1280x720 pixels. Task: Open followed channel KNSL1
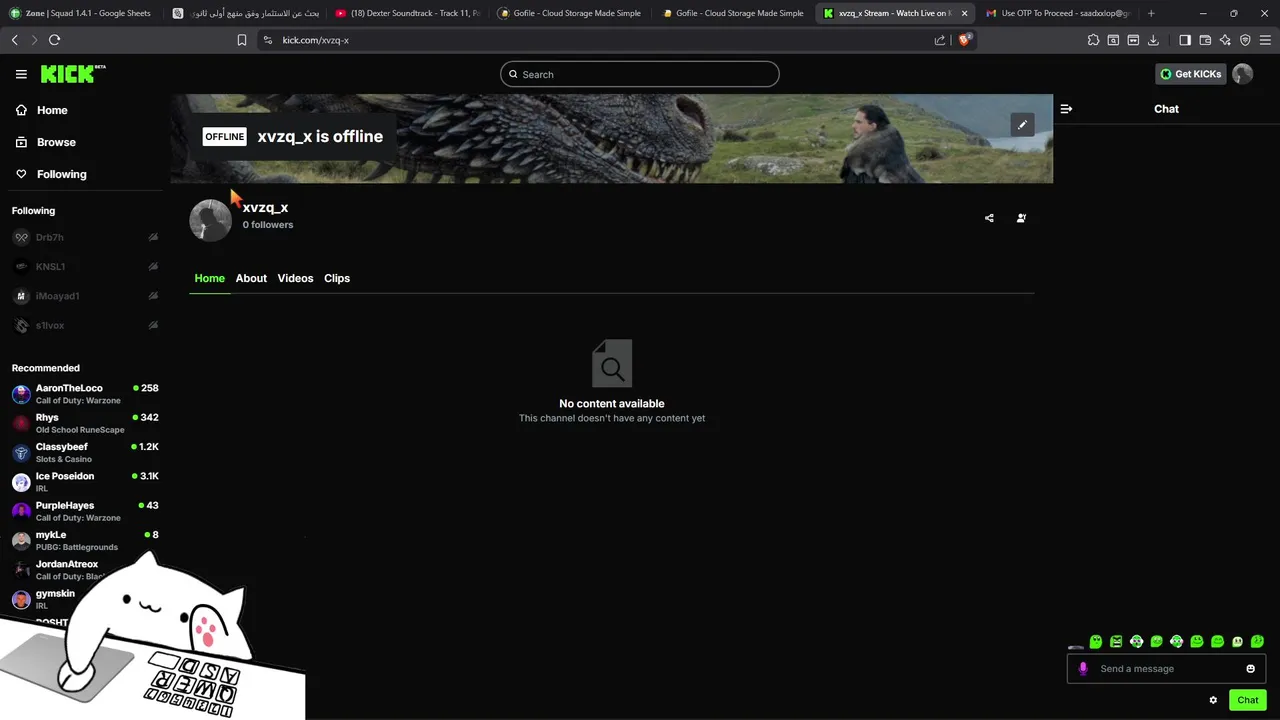pyautogui.click(x=84, y=267)
